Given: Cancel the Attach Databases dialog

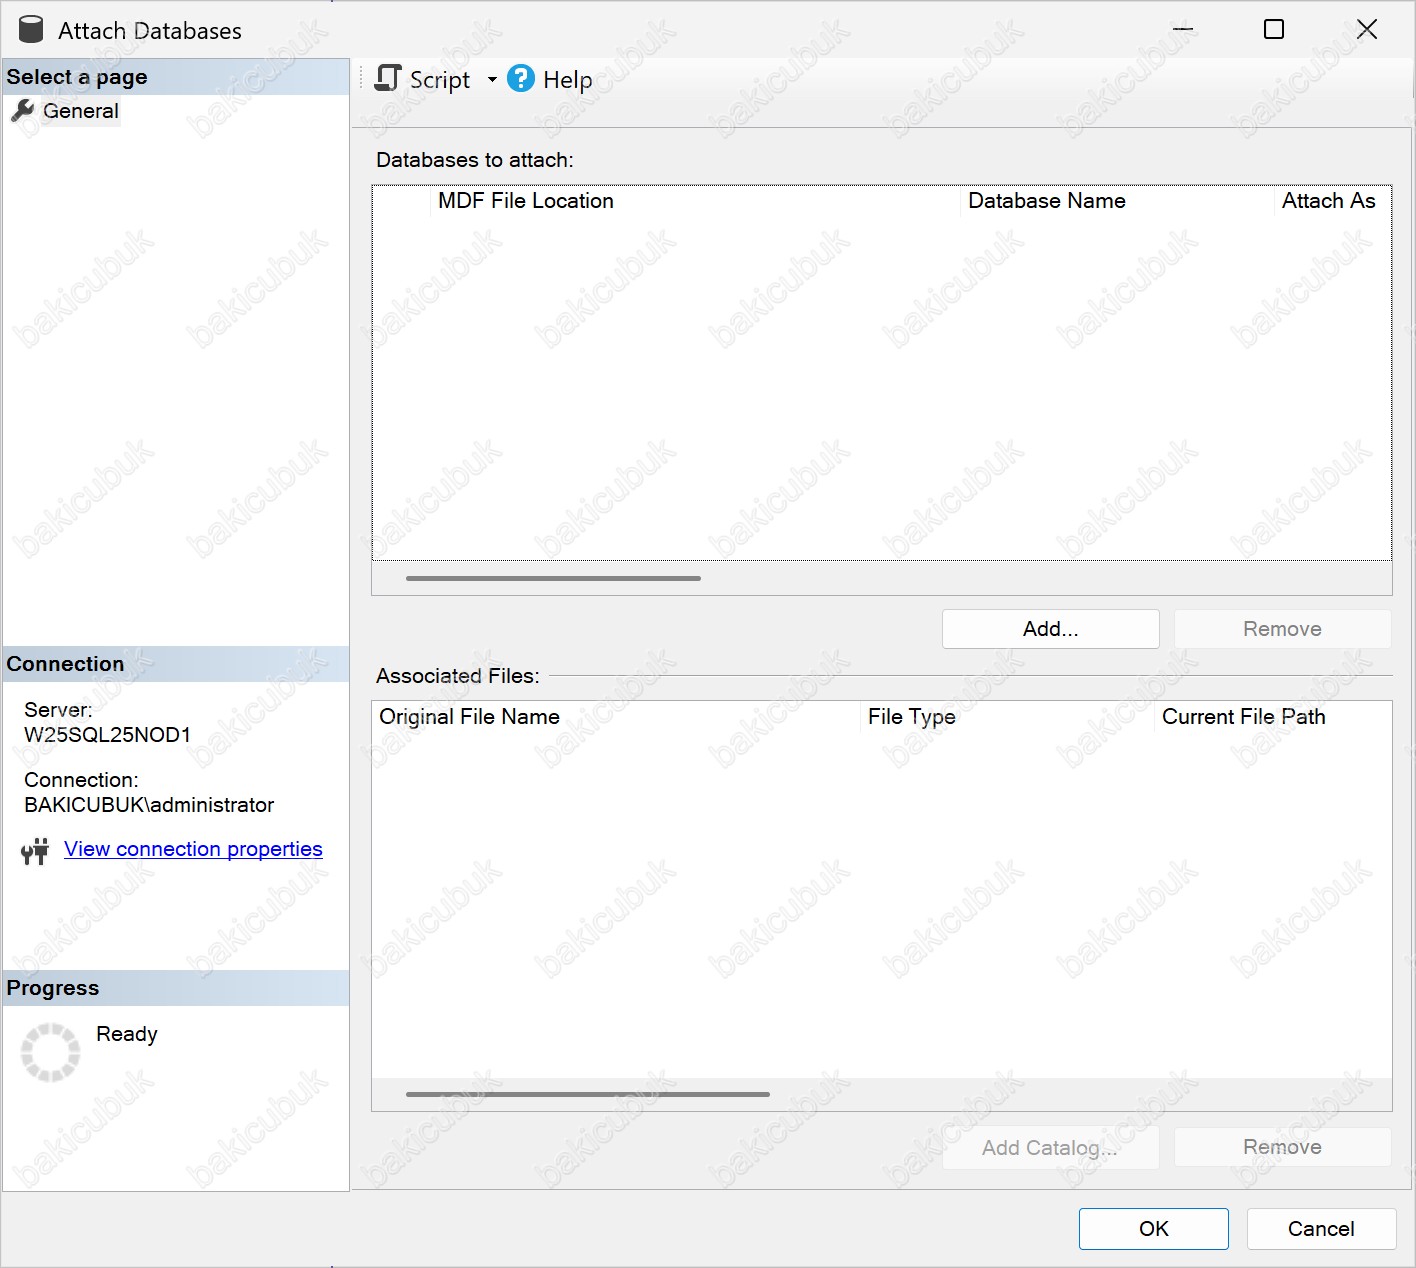Looking at the screenshot, I should pyautogui.click(x=1320, y=1229).
